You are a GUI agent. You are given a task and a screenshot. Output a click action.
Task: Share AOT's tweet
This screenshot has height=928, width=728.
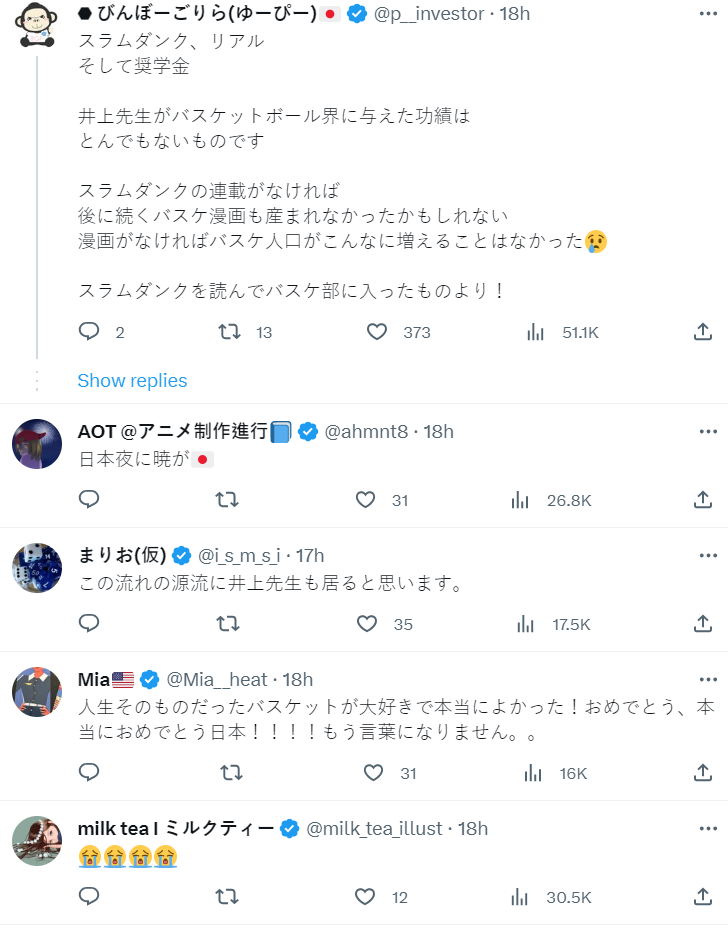click(703, 499)
